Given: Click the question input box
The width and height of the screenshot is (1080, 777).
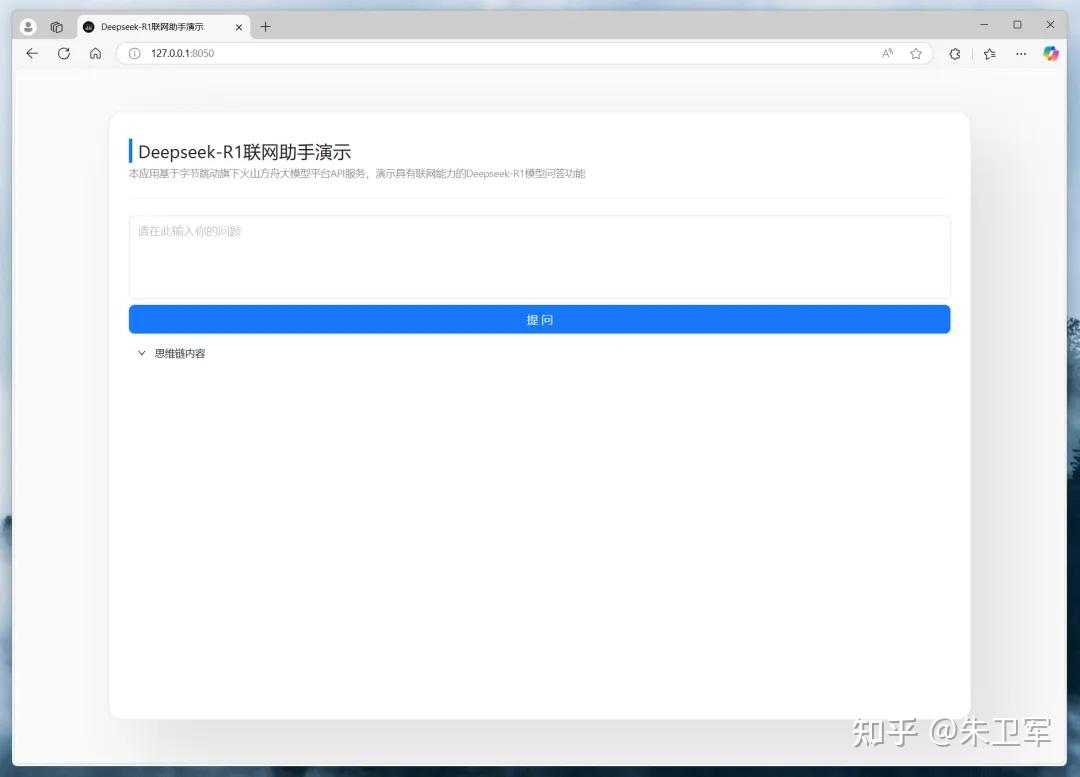Looking at the screenshot, I should [539, 255].
